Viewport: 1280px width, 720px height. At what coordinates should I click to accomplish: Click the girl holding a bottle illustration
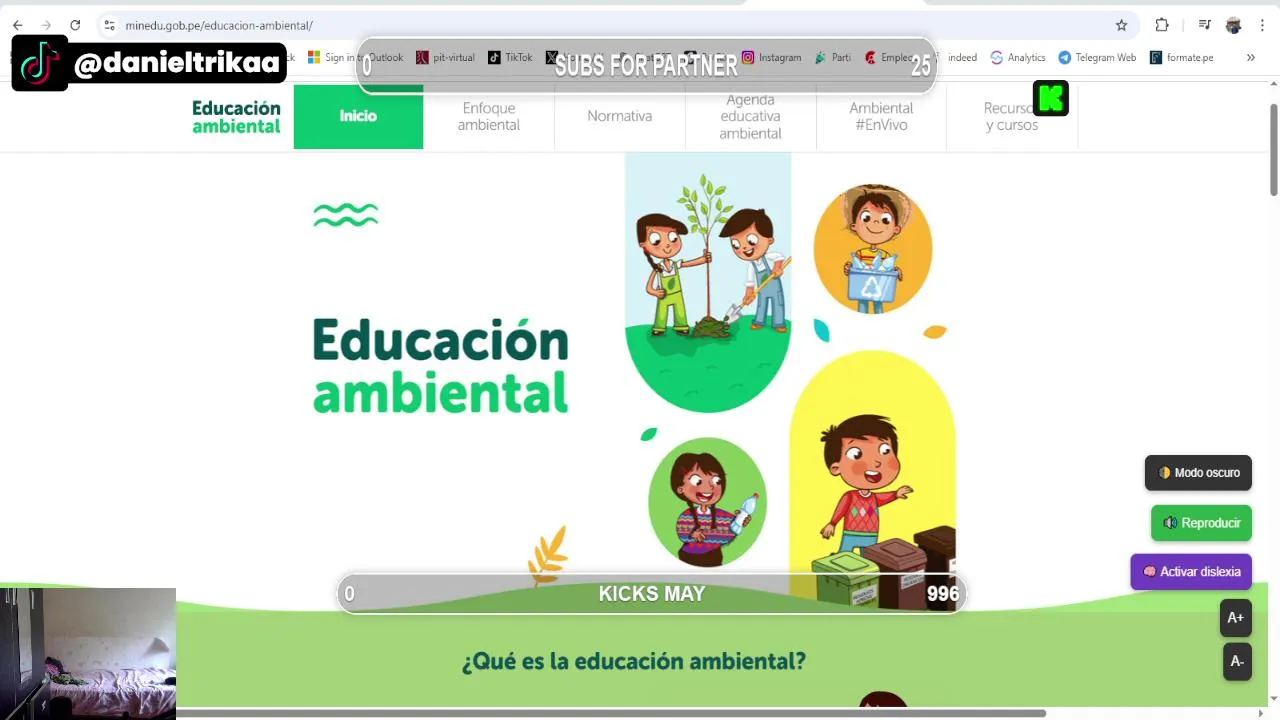[708, 502]
